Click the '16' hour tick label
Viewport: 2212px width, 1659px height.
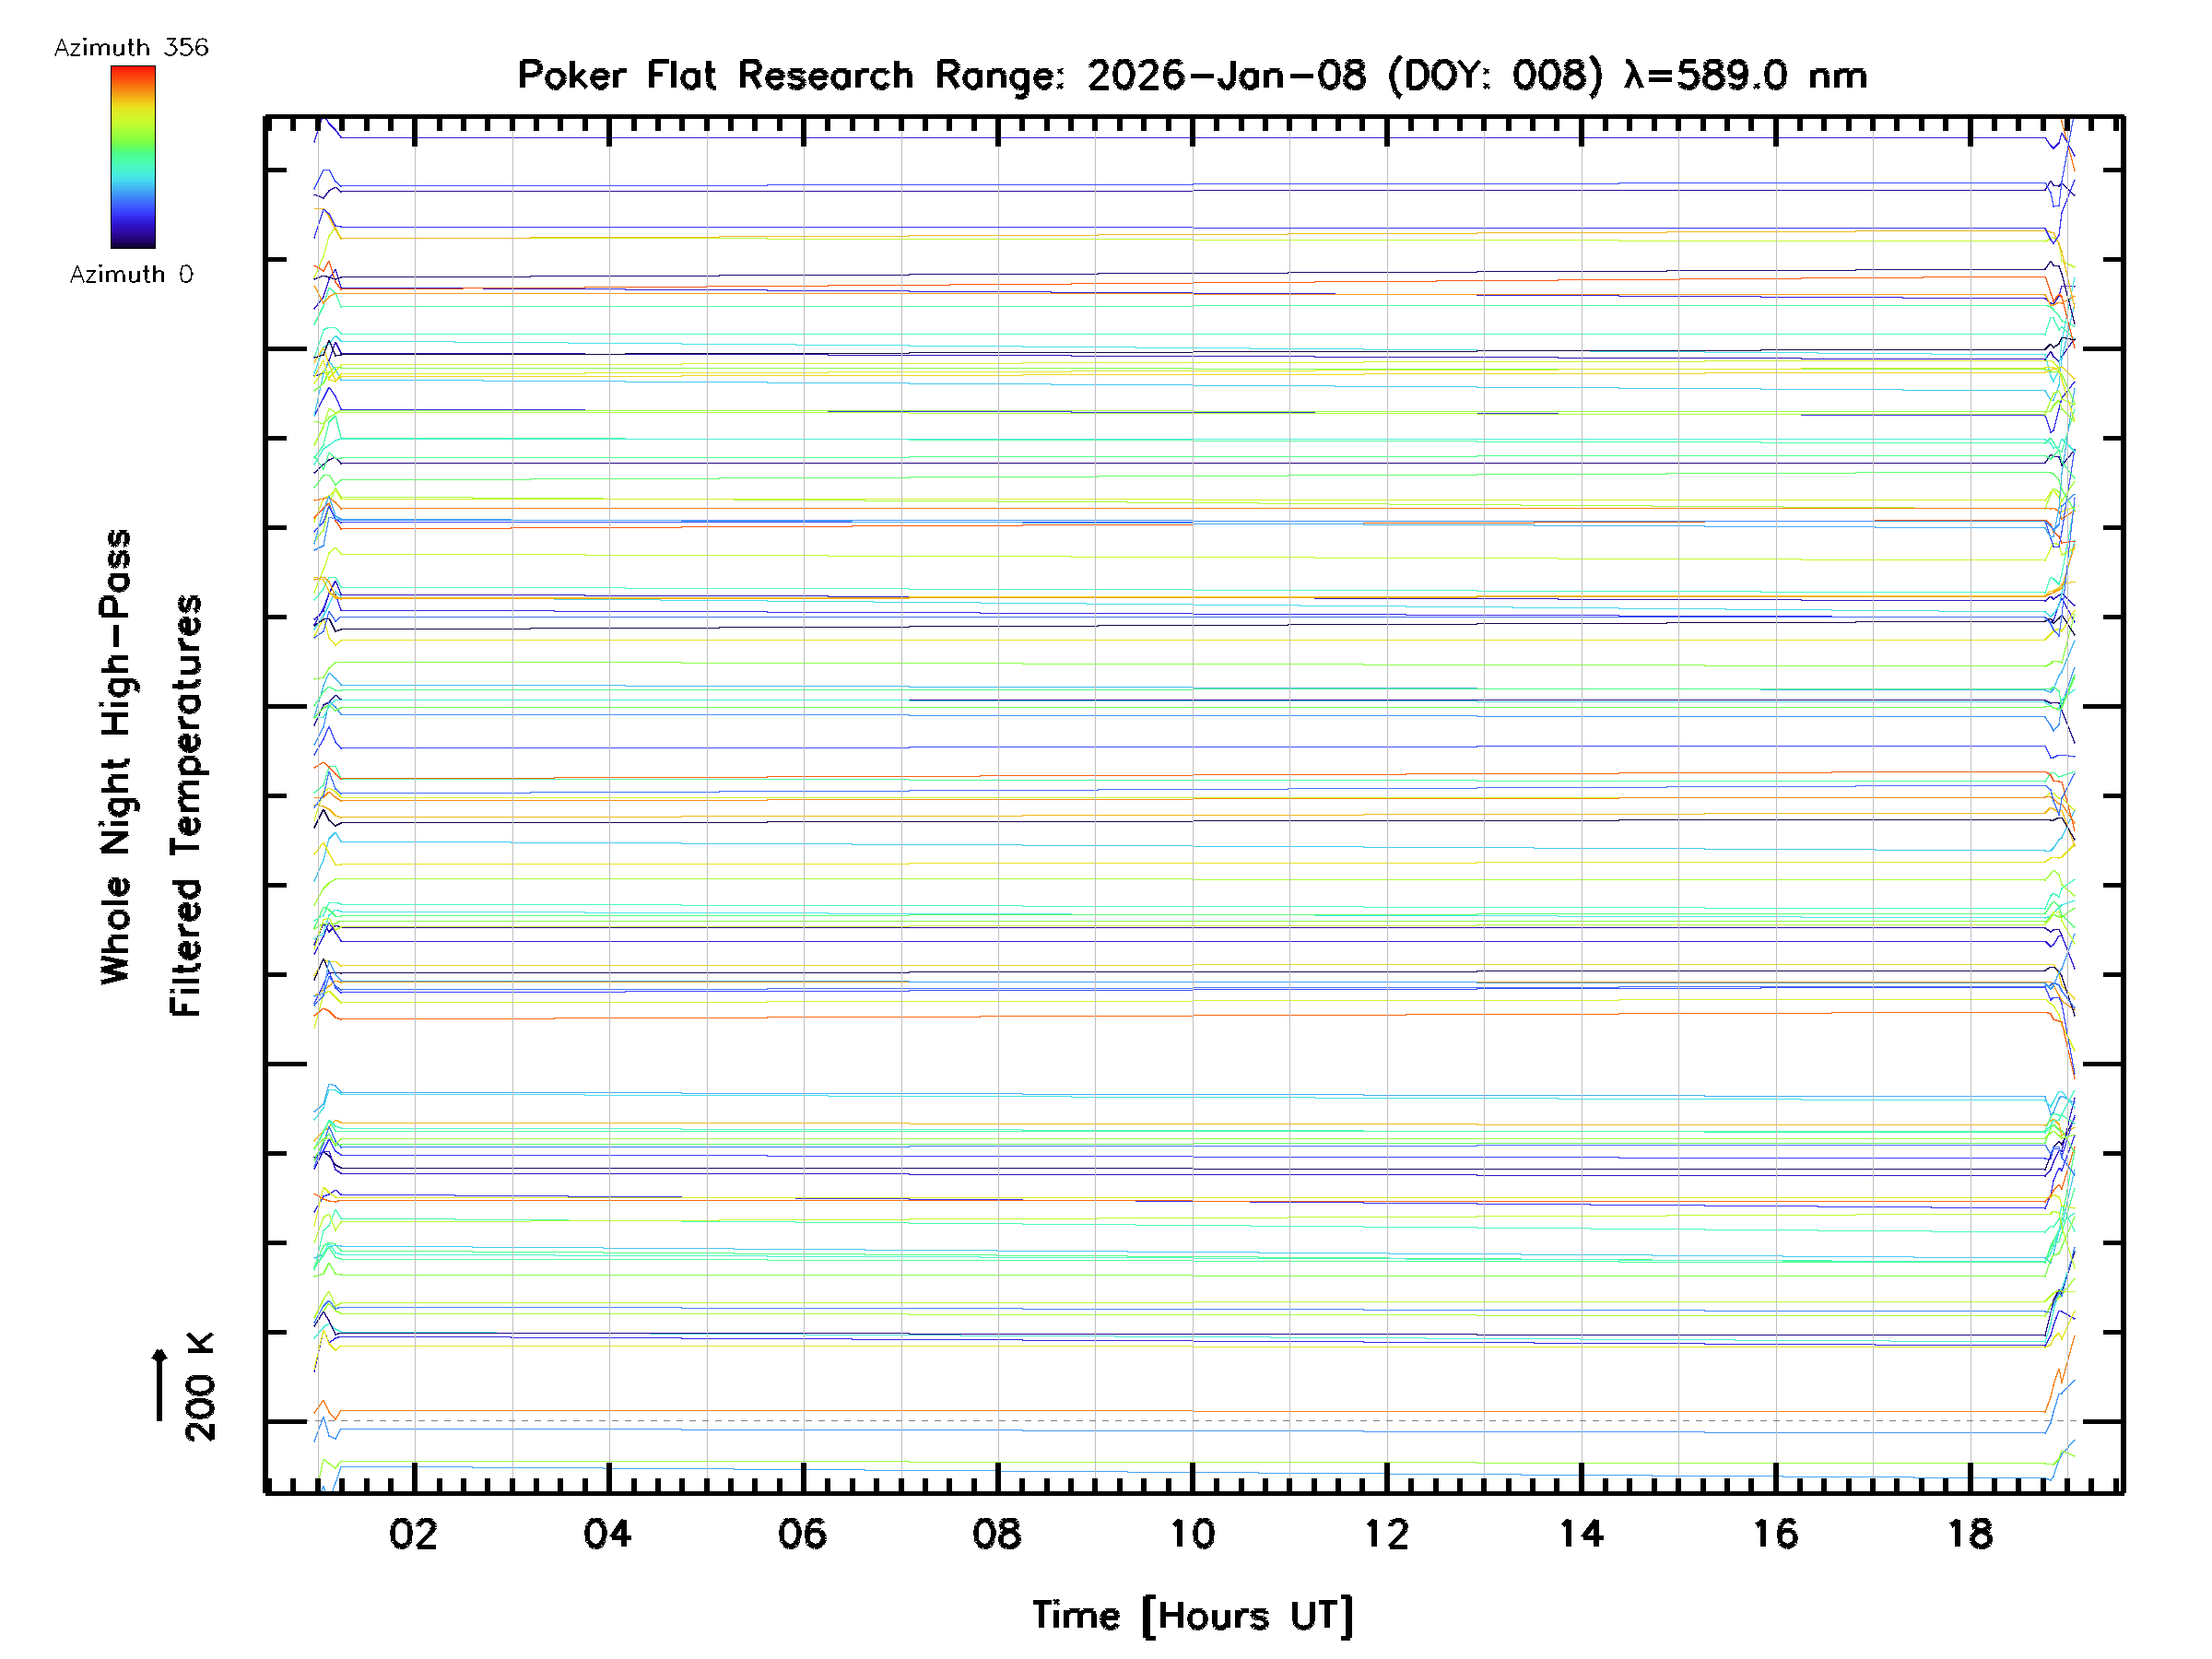(1775, 1534)
